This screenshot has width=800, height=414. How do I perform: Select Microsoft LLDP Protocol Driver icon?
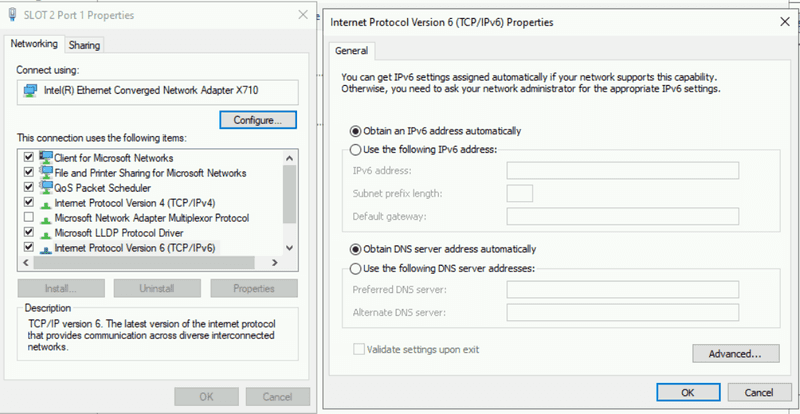(x=45, y=232)
